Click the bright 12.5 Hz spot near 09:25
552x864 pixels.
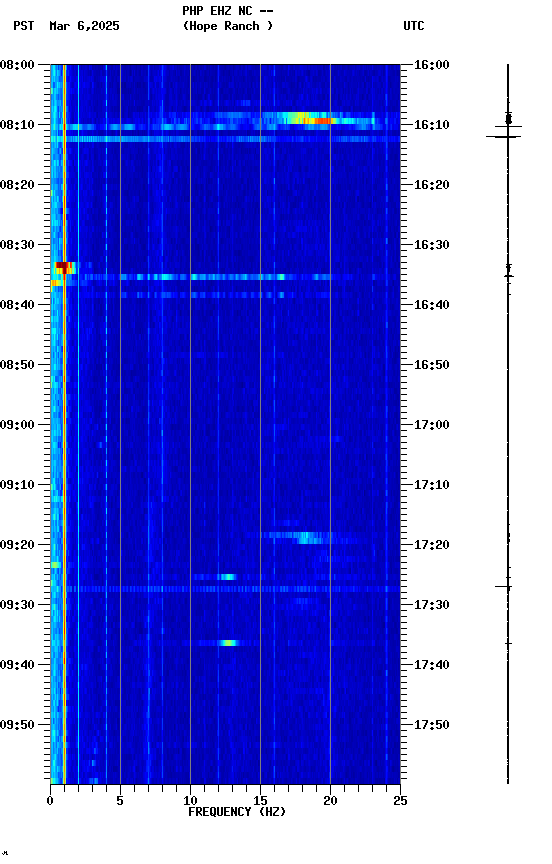(x=228, y=577)
